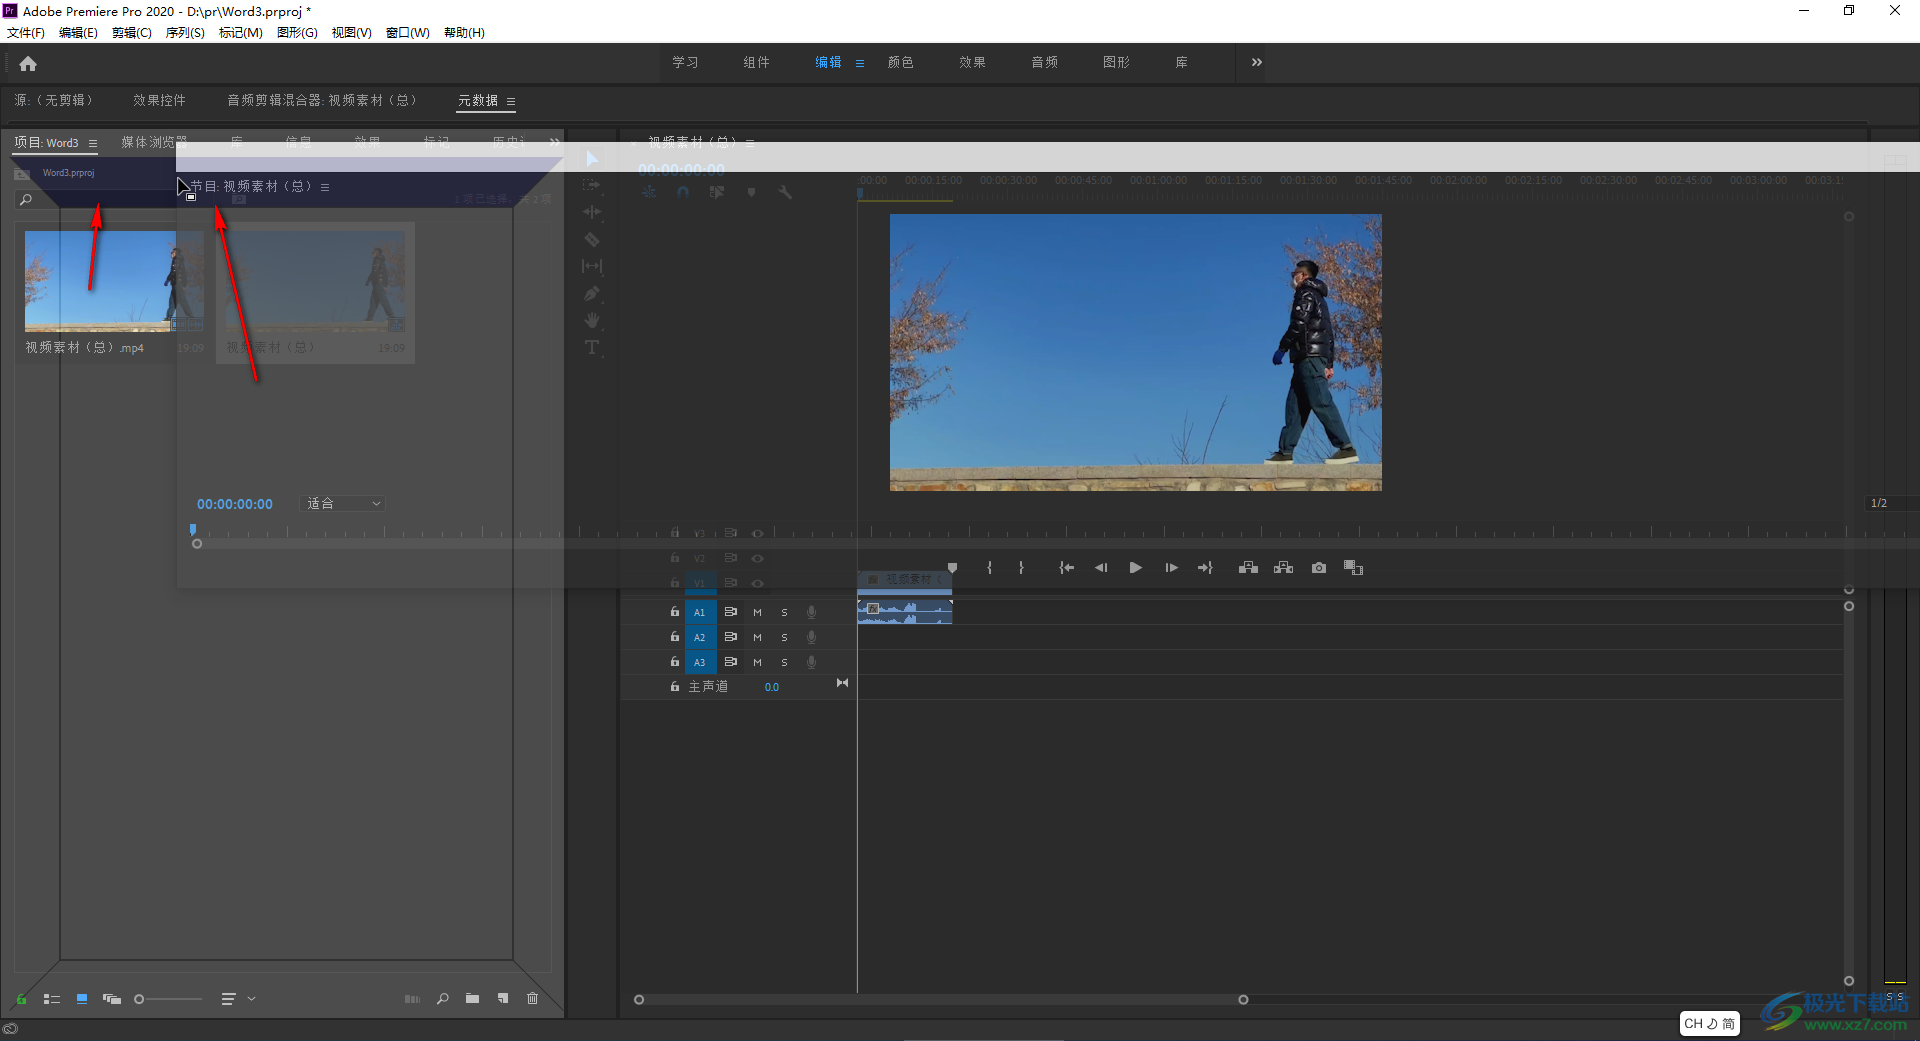
Task: Open 项目: Word3 panel menu
Action: pos(93,143)
